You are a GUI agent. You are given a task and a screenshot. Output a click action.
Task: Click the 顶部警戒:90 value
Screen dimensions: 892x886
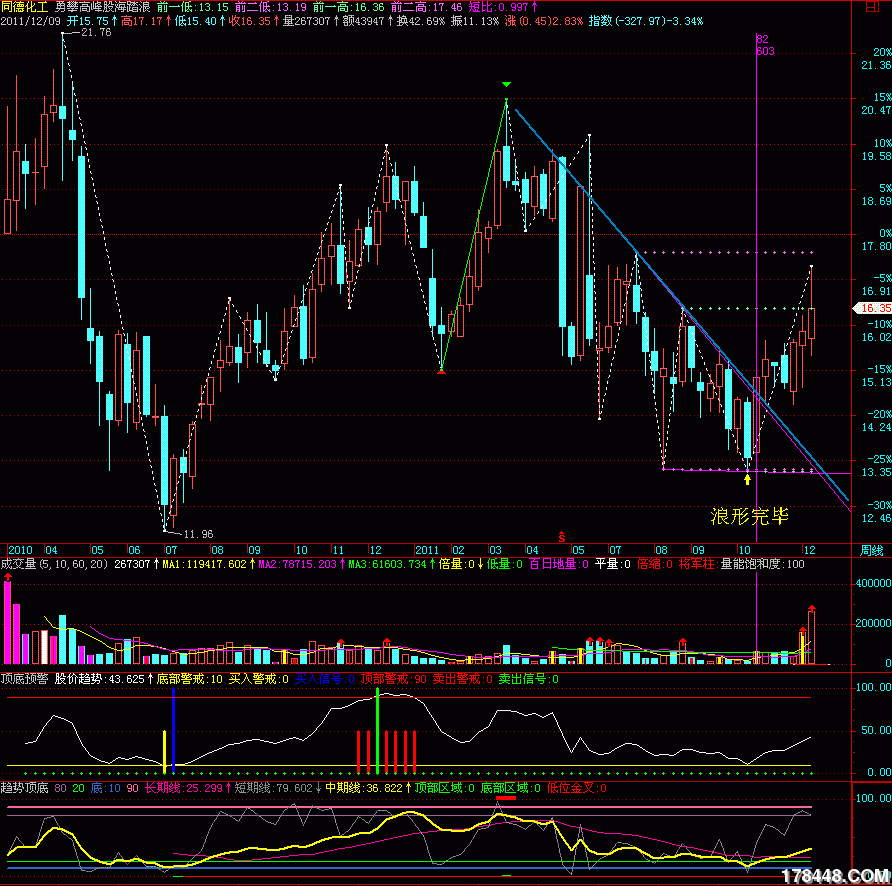(394, 679)
